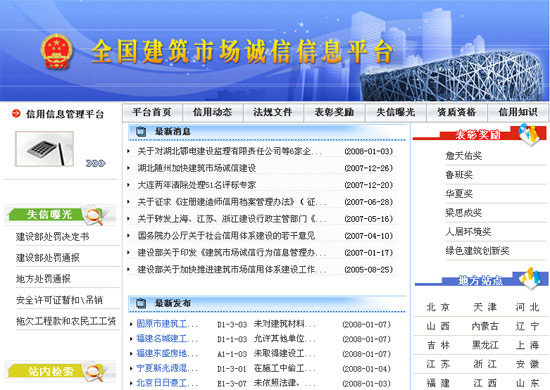The height and width of the screenshot is (390, 550).
Task: Go to the 失信曝光 navigation tab
Action: (x=396, y=112)
